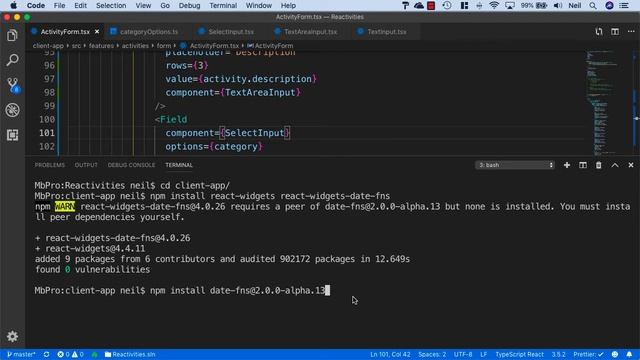This screenshot has width=640, height=360.
Task: Open editor More Actions ellipsis menu
Action: pyautogui.click(x=631, y=32)
